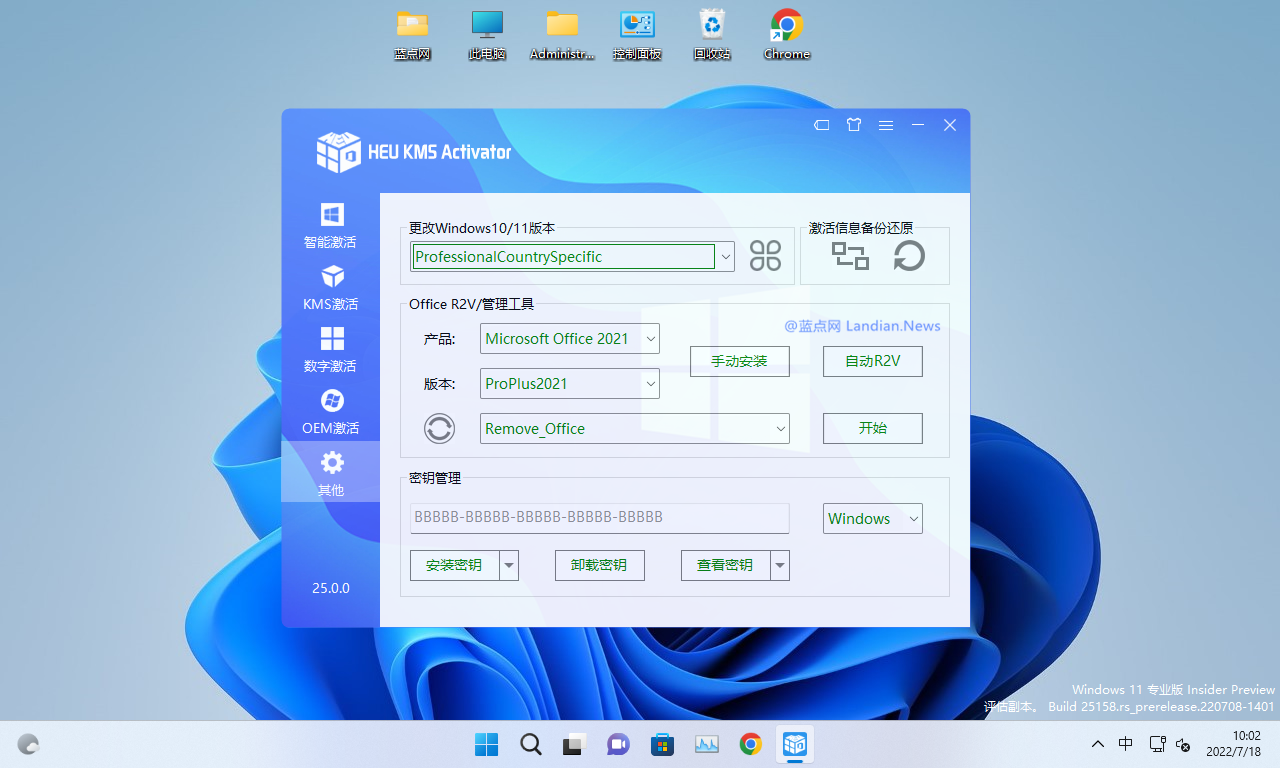Click the refresh icon beside Remove_Office
This screenshot has height=768, width=1280.
point(439,428)
